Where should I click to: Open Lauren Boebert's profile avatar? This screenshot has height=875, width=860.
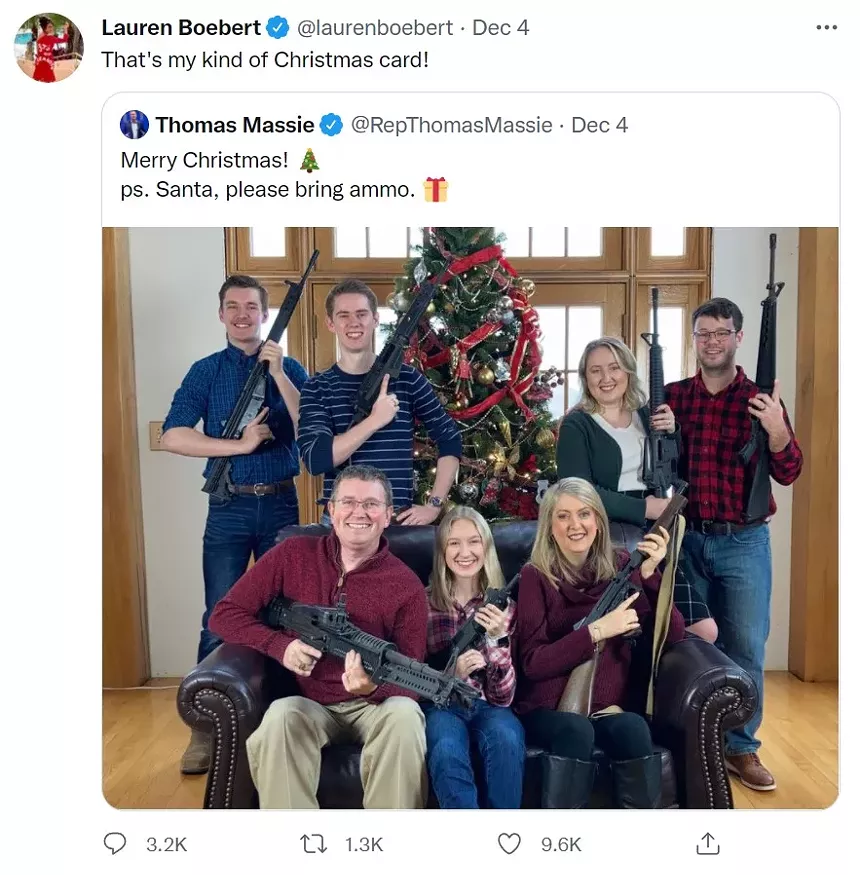(x=49, y=48)
